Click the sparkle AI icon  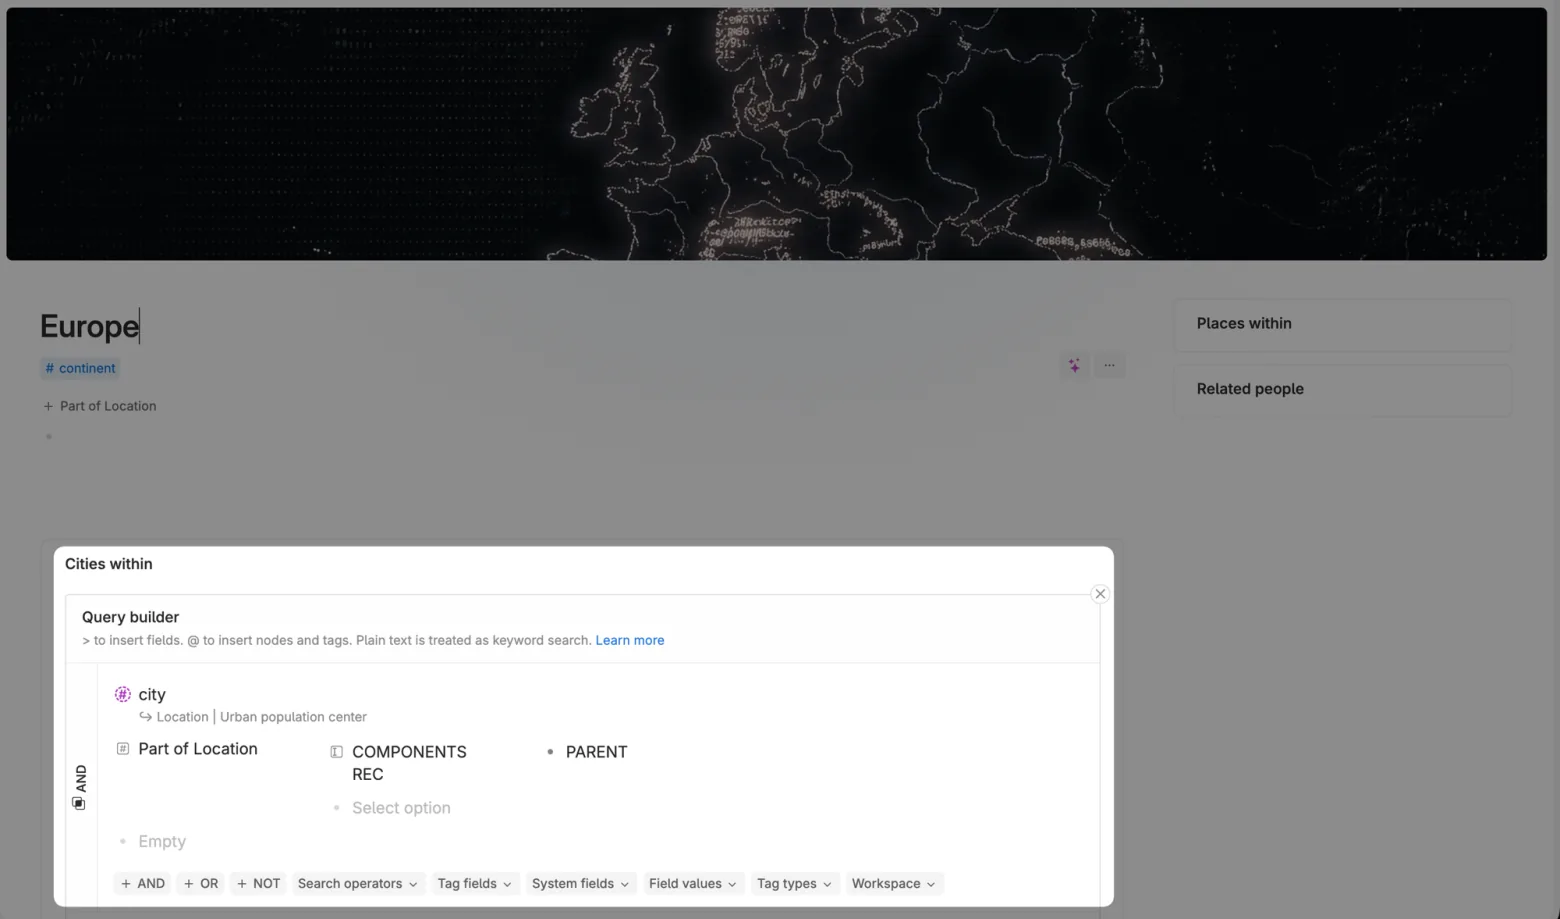(1074, 366)
